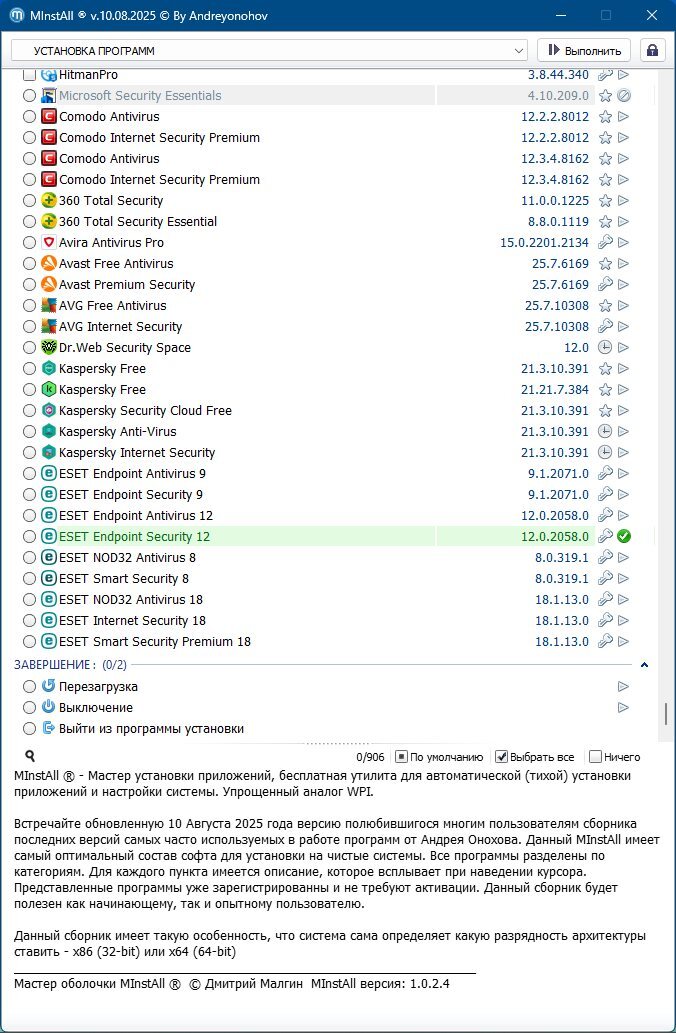Screen dimensions: 676x1033
Task: Select the Выключение radio button
Action: pyautogui.click(x=29, y=708)
